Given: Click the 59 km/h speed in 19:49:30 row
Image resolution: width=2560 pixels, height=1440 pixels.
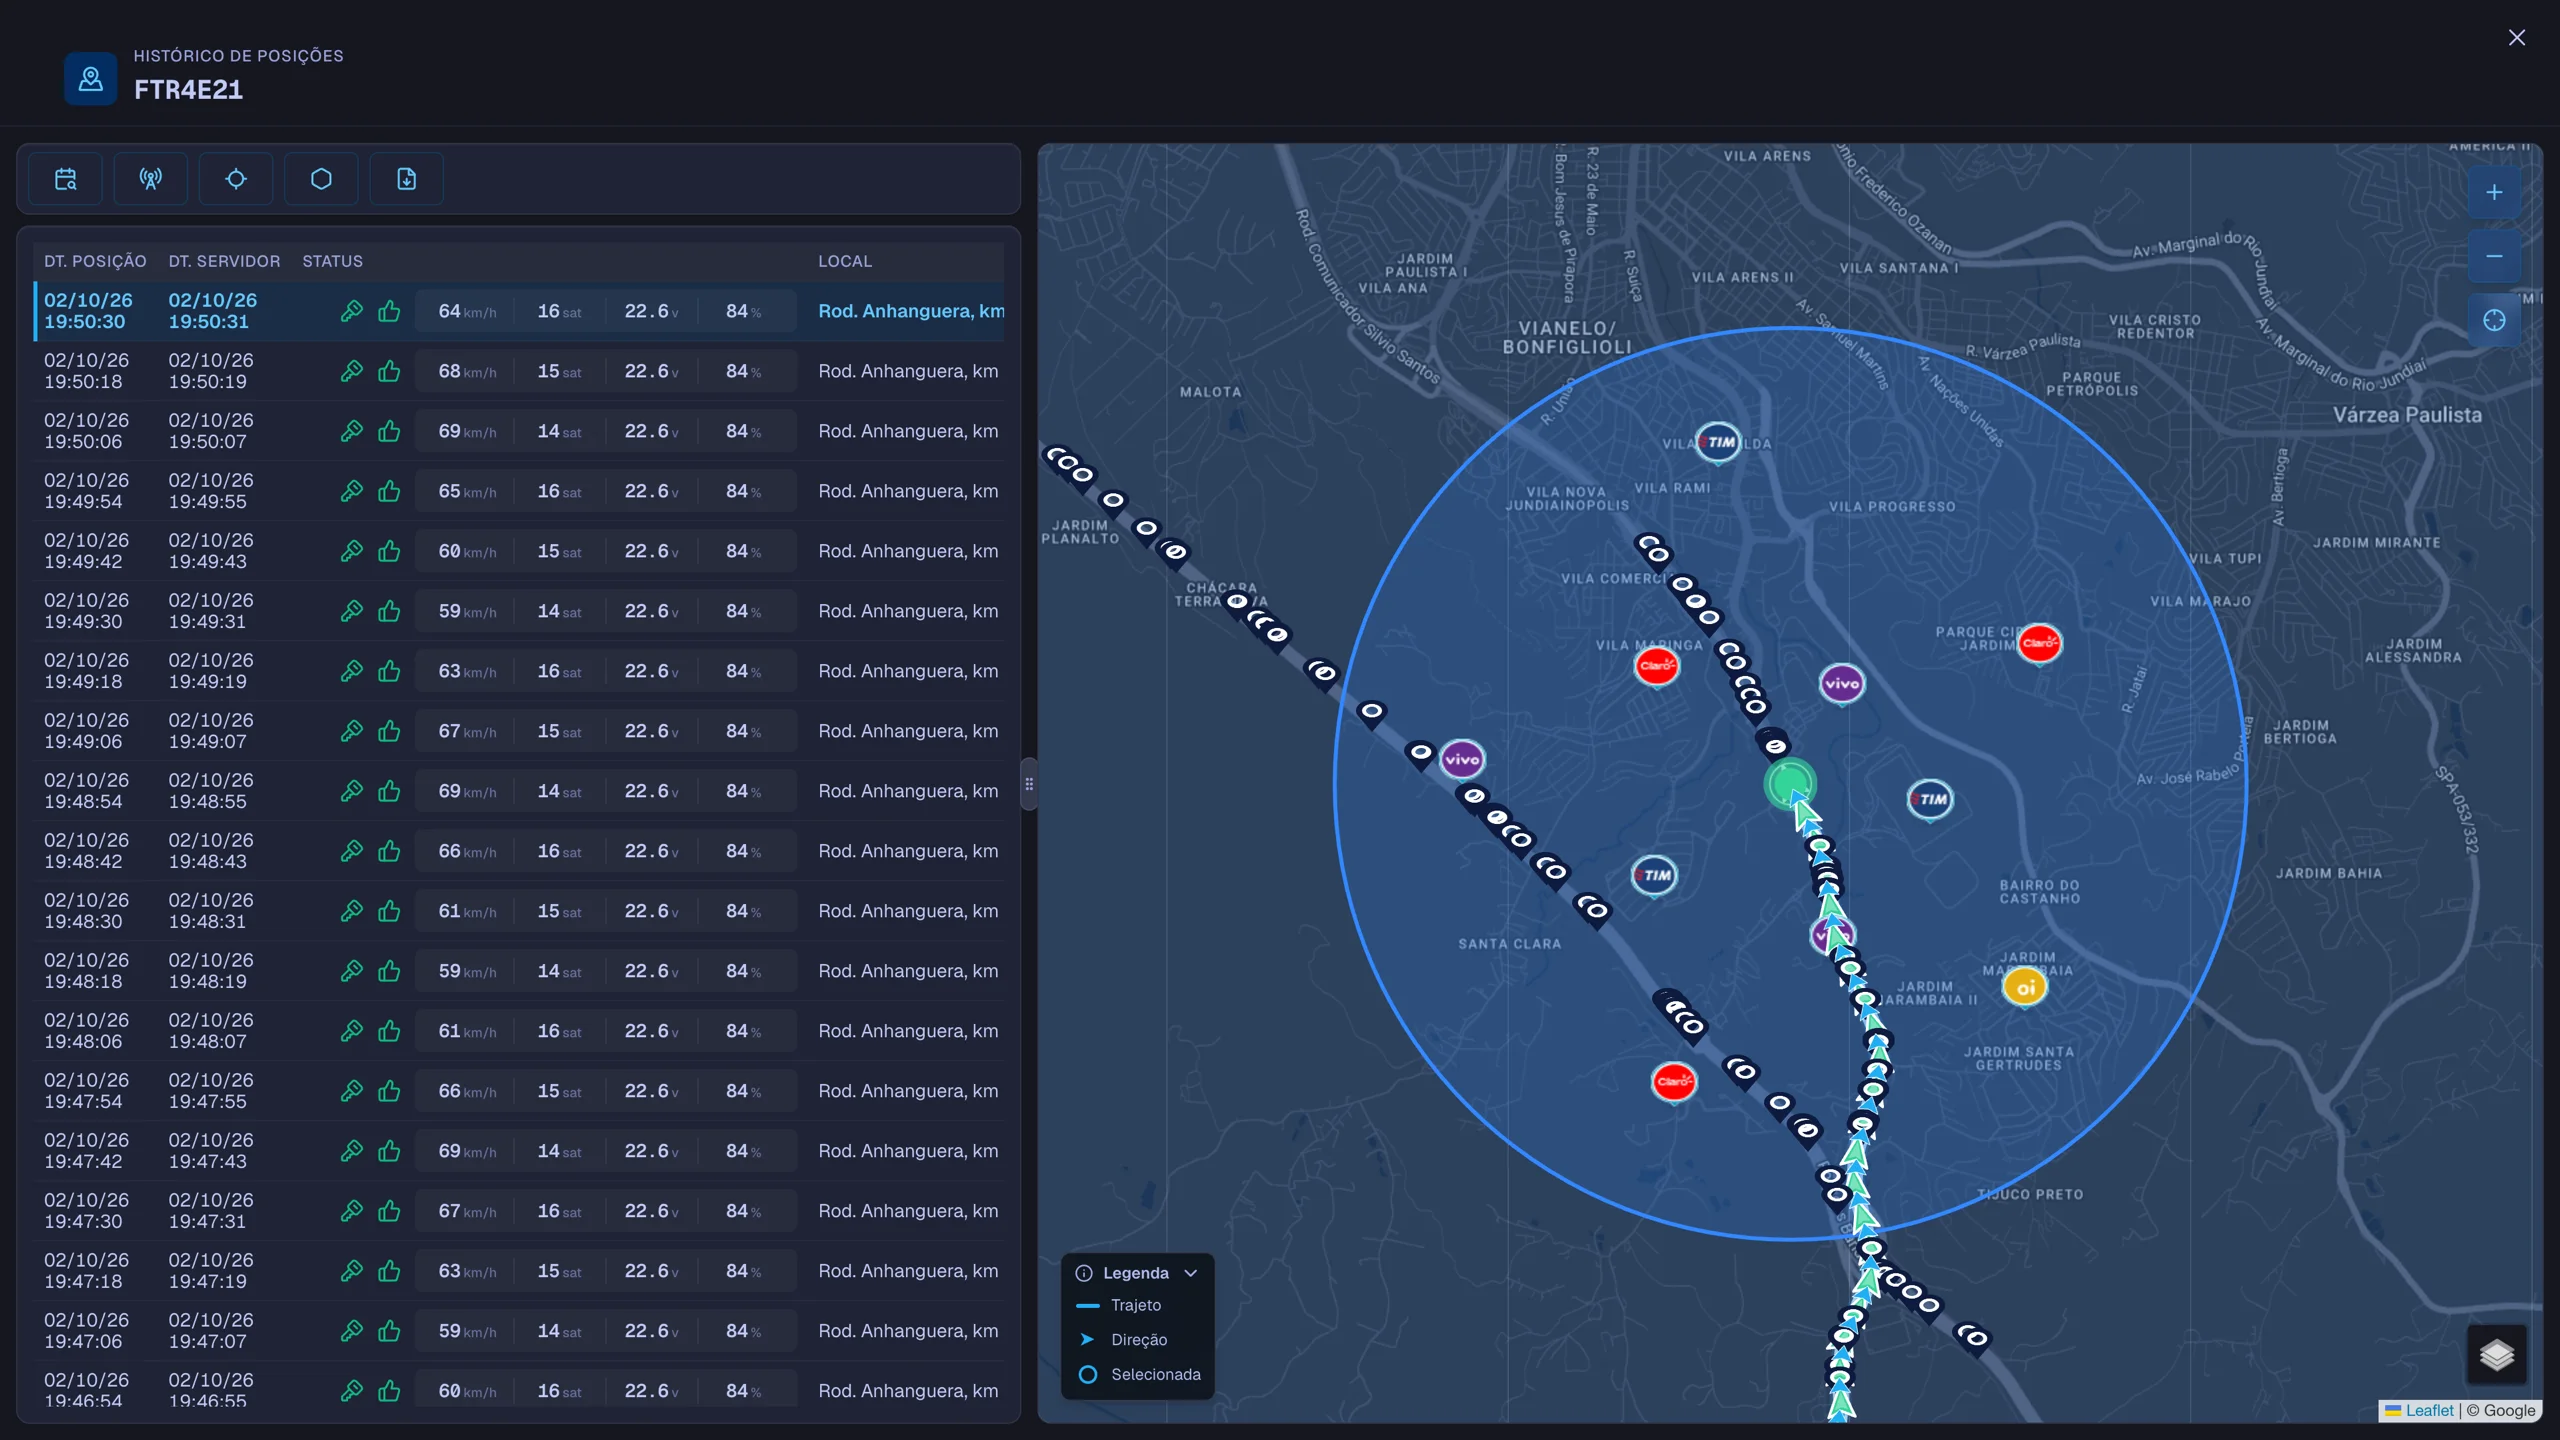Looking at the screenshot, I should click(467, 611).
